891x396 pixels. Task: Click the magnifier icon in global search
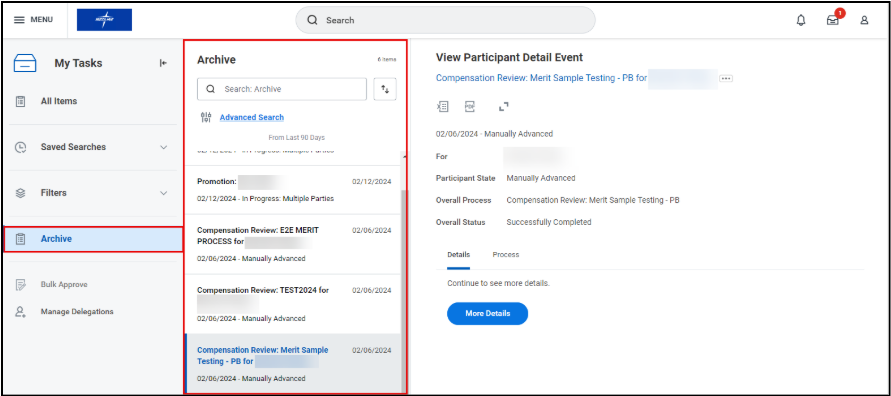click(x=312, y=20)
